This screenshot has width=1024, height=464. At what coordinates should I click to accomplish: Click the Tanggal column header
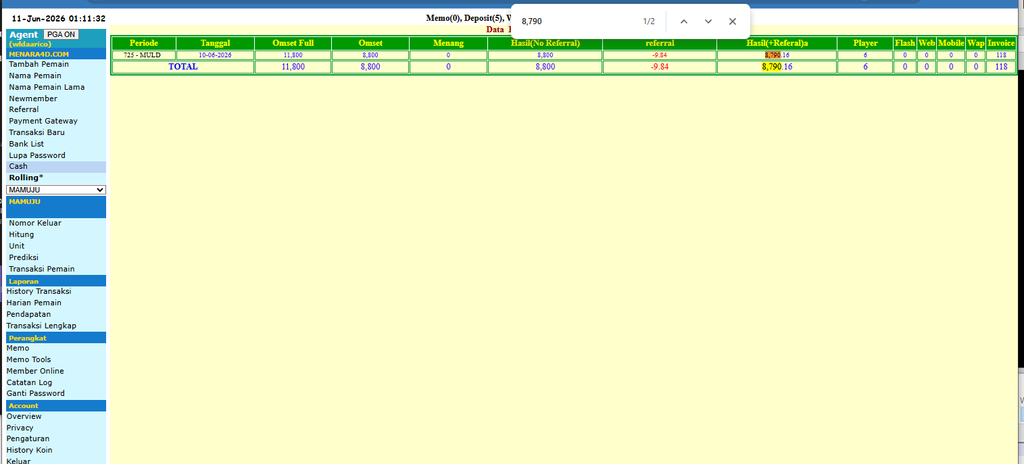click(216, 43)
